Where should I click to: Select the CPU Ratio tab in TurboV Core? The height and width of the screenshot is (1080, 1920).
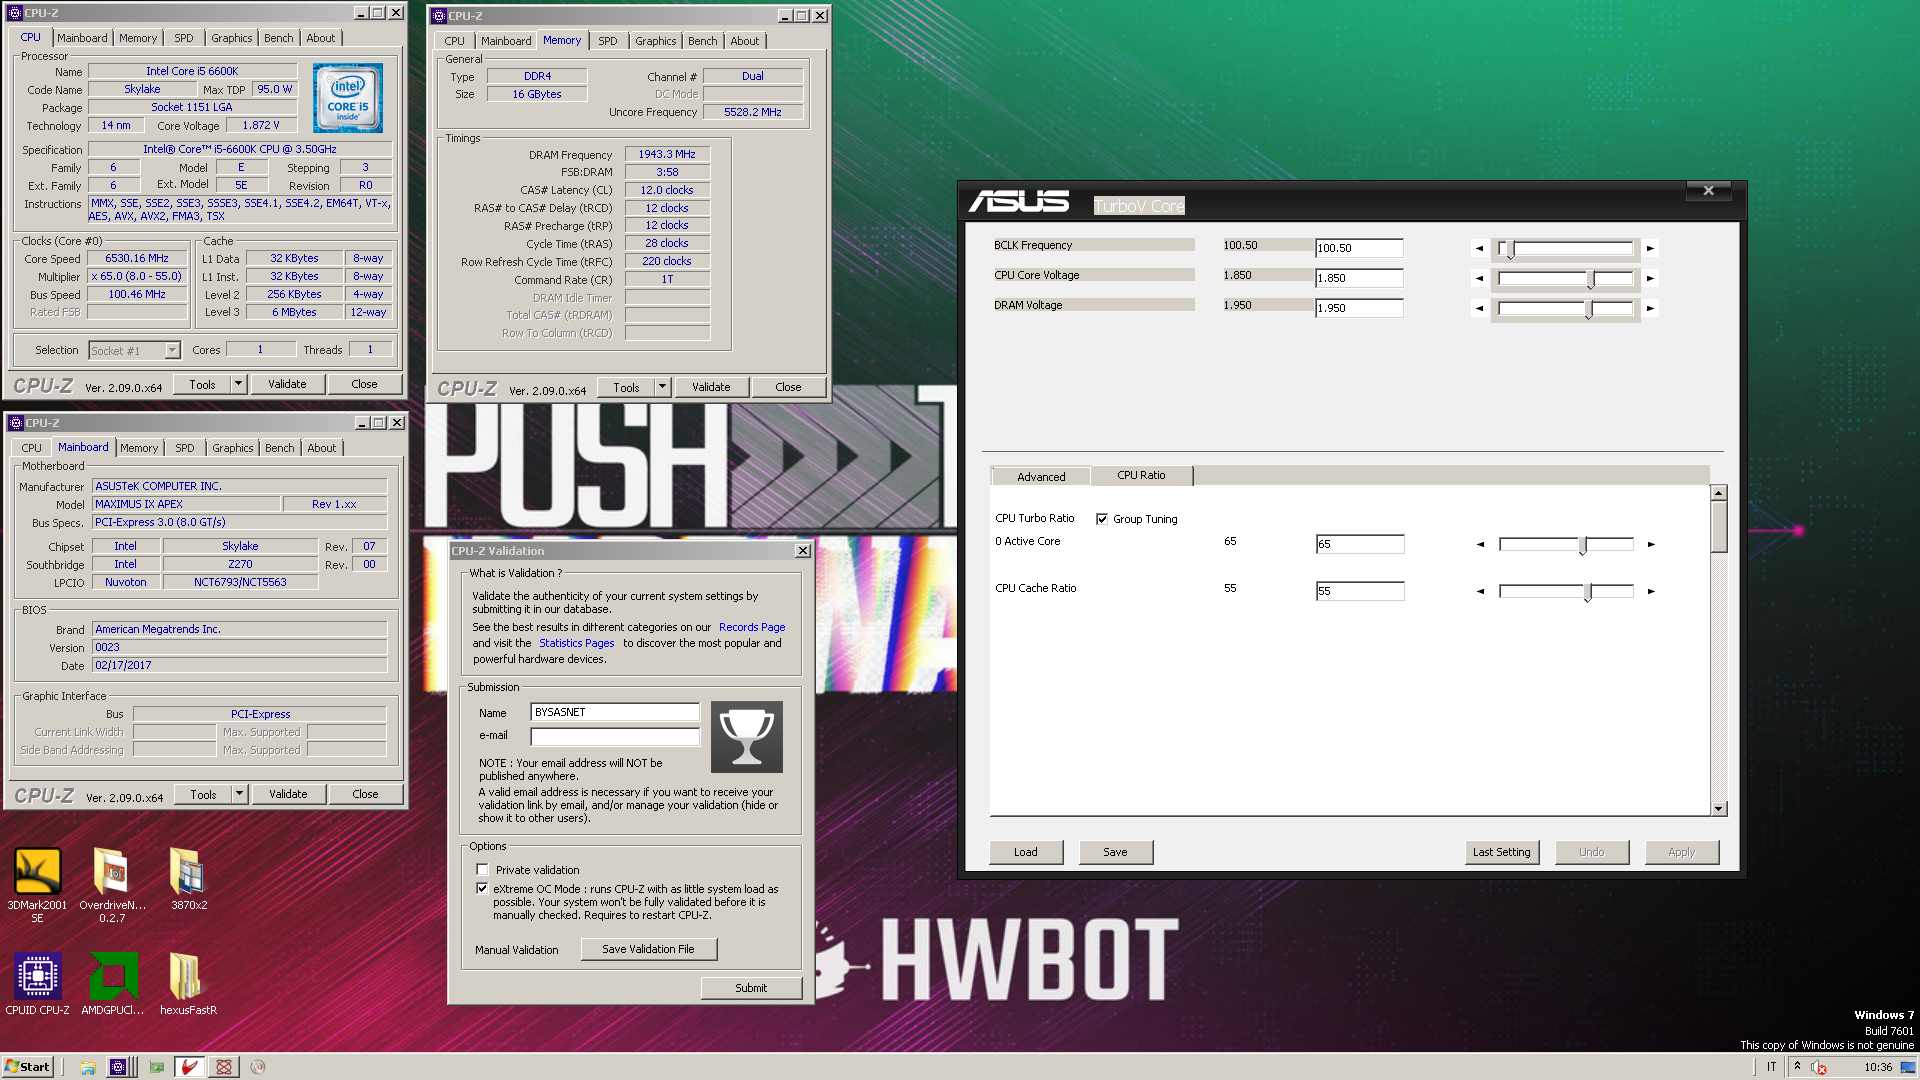tap(1141, 476)
